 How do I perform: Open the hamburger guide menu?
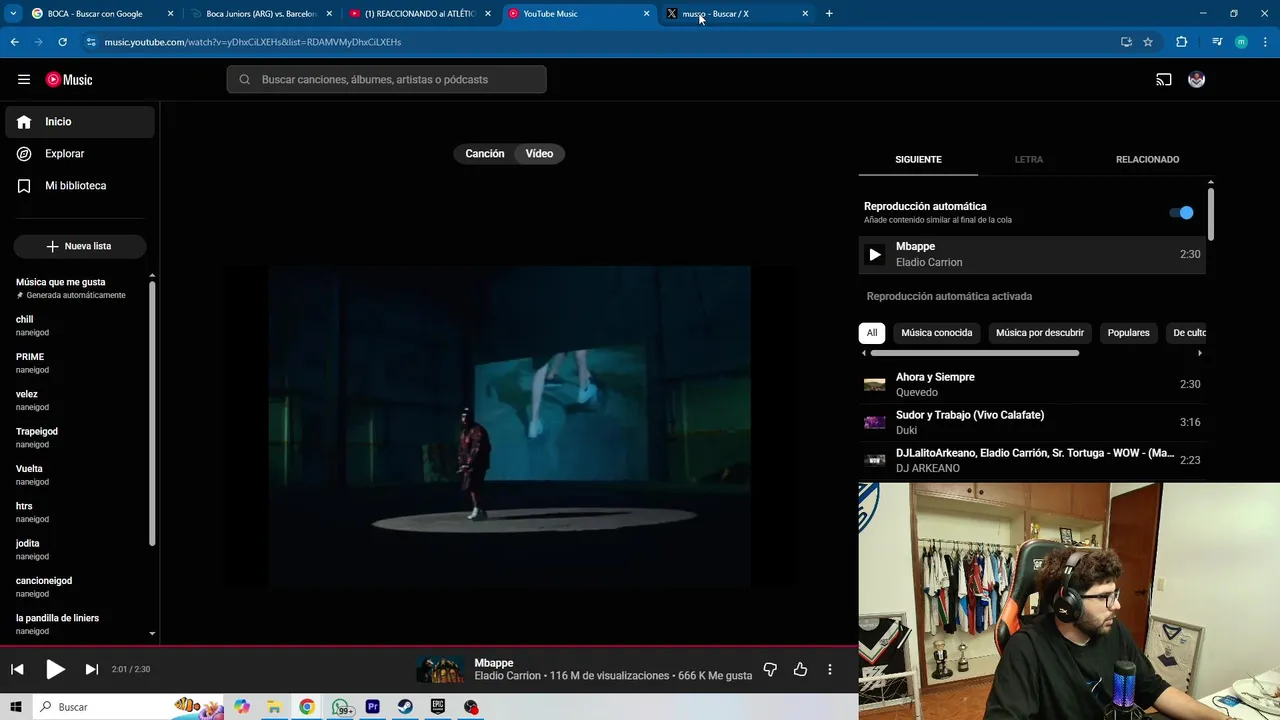coord(24,80)
